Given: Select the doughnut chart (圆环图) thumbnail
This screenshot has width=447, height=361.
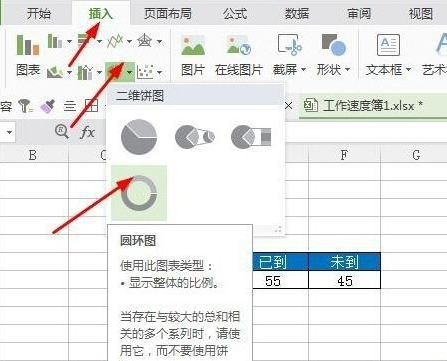Looking at the screenshot, I should point(139,193).
